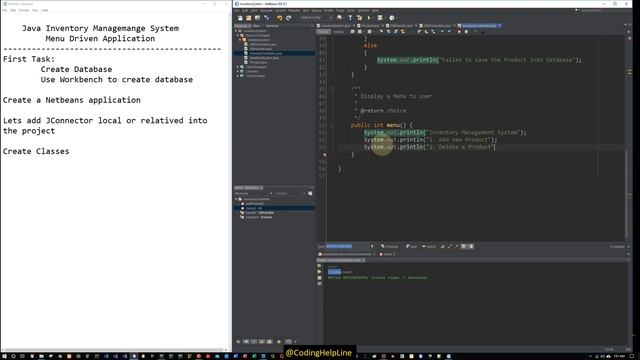The height and width of the screenshot is (360, 640).
Task: Toggle Regular Expression in the find bar
Action: coord(456,247)
